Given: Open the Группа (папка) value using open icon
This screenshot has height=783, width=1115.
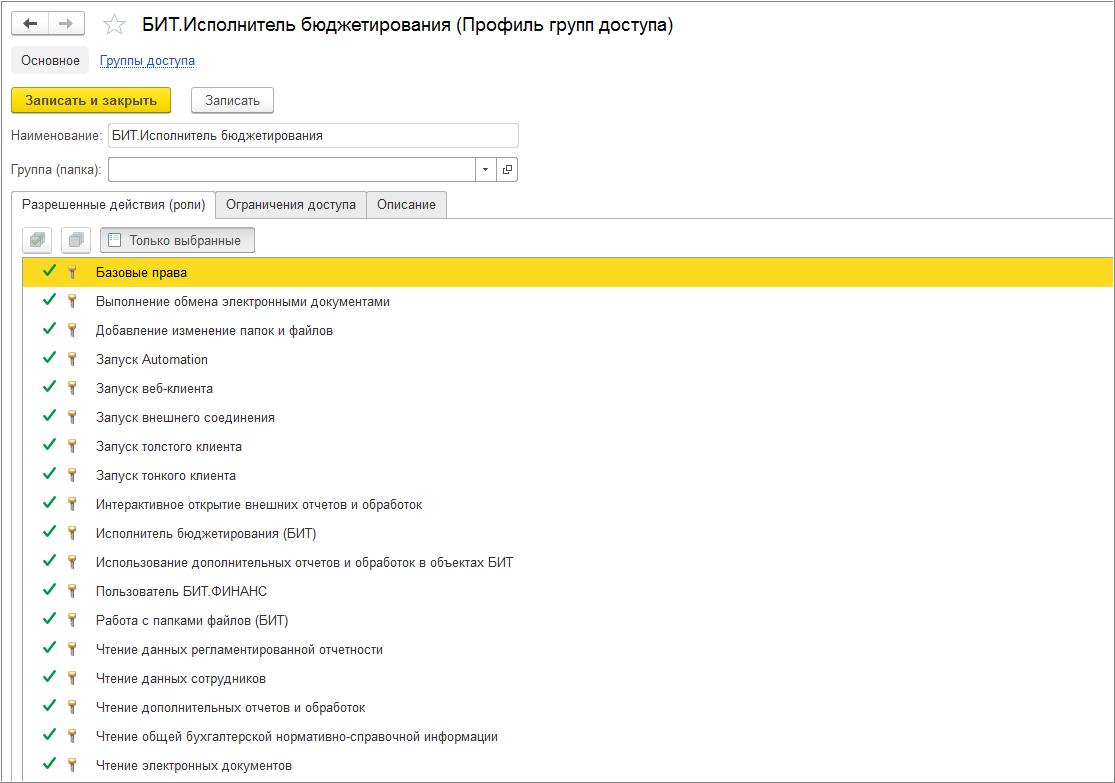Looking at the screenshot, I should point(507,170).
